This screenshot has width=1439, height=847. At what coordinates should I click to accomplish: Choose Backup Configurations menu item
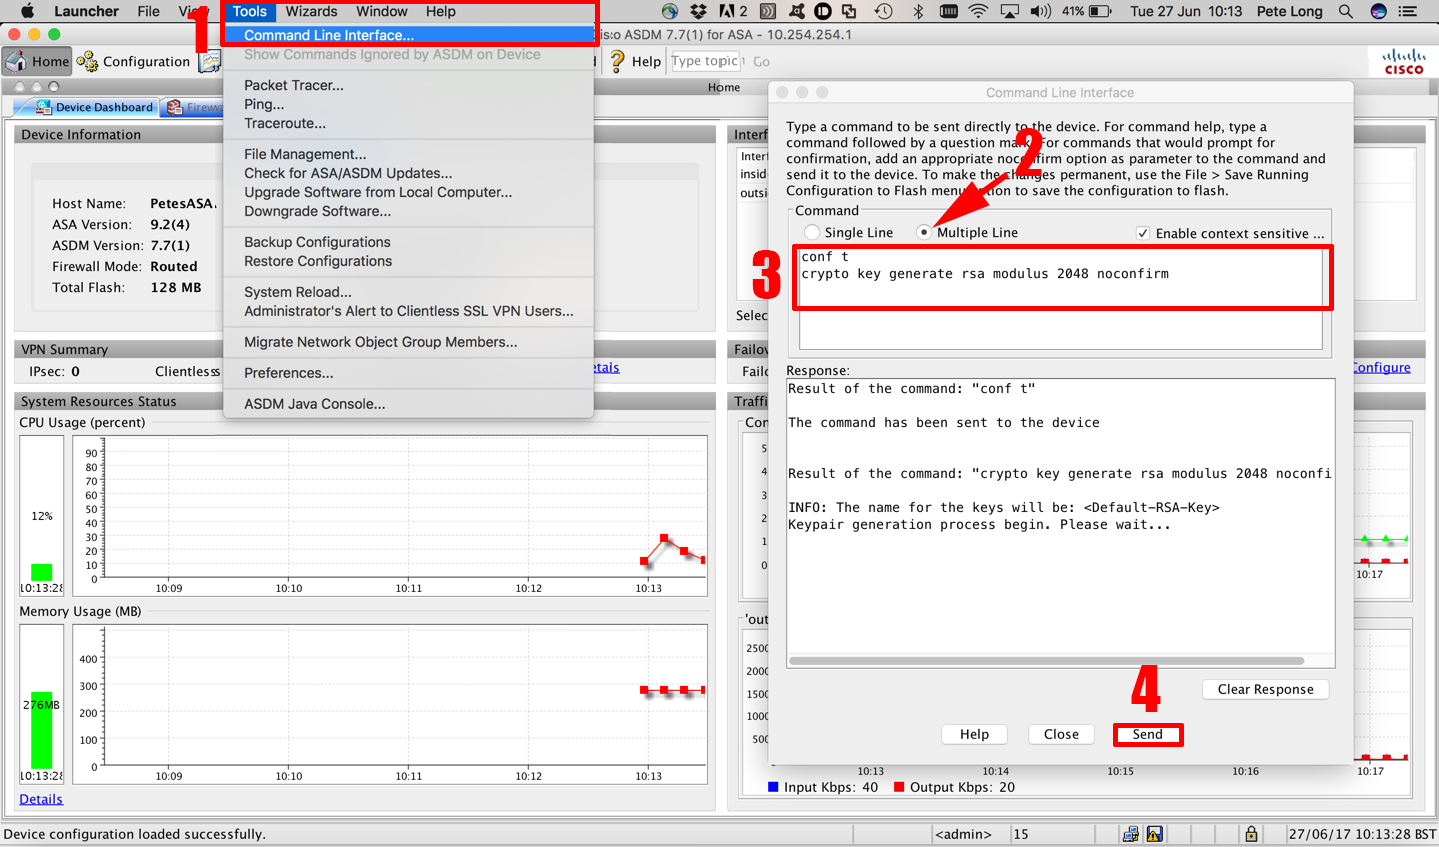(408, 242)
